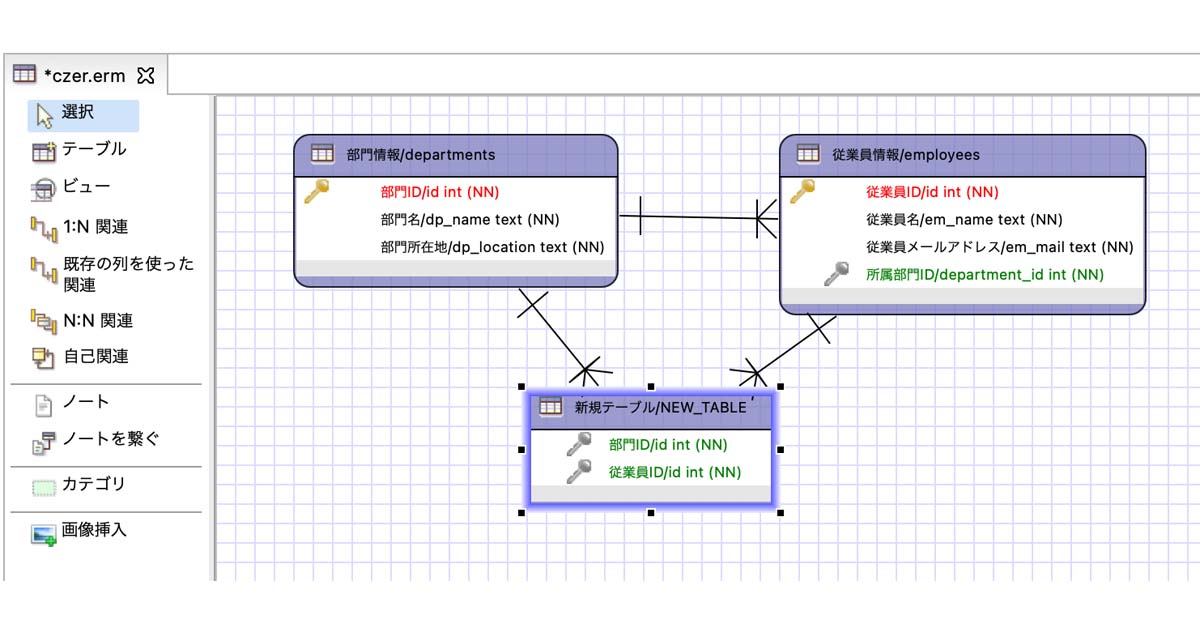The height and width of the screenshot is (630, 1200).
Task: Click the gray key icon next to department_id
Action: point(833,274)
